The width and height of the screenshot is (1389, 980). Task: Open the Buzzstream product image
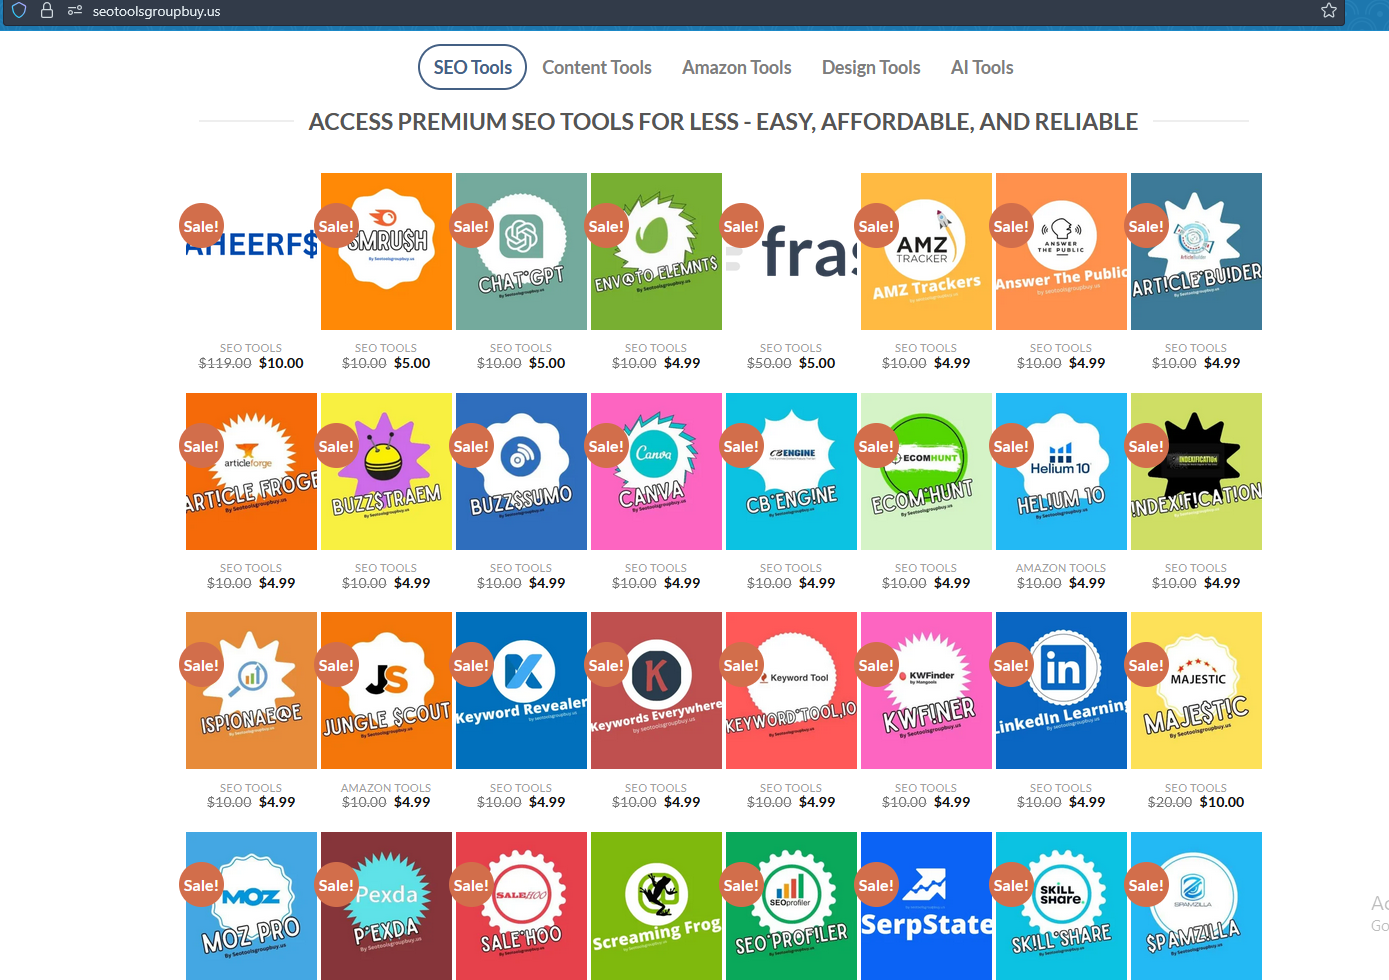[386, 471]
